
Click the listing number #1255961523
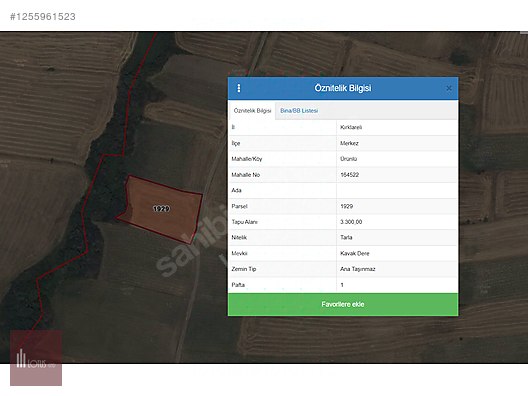[x=43, y=17]
